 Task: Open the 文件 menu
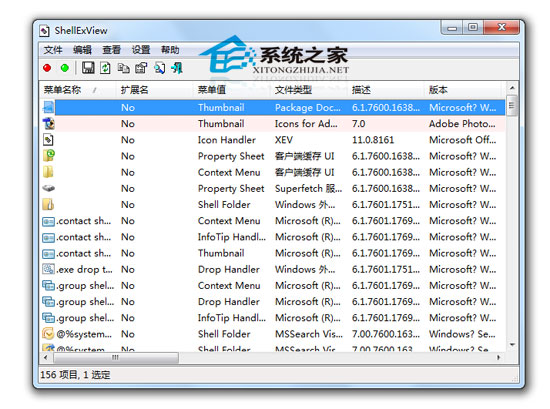click(53, 50)
